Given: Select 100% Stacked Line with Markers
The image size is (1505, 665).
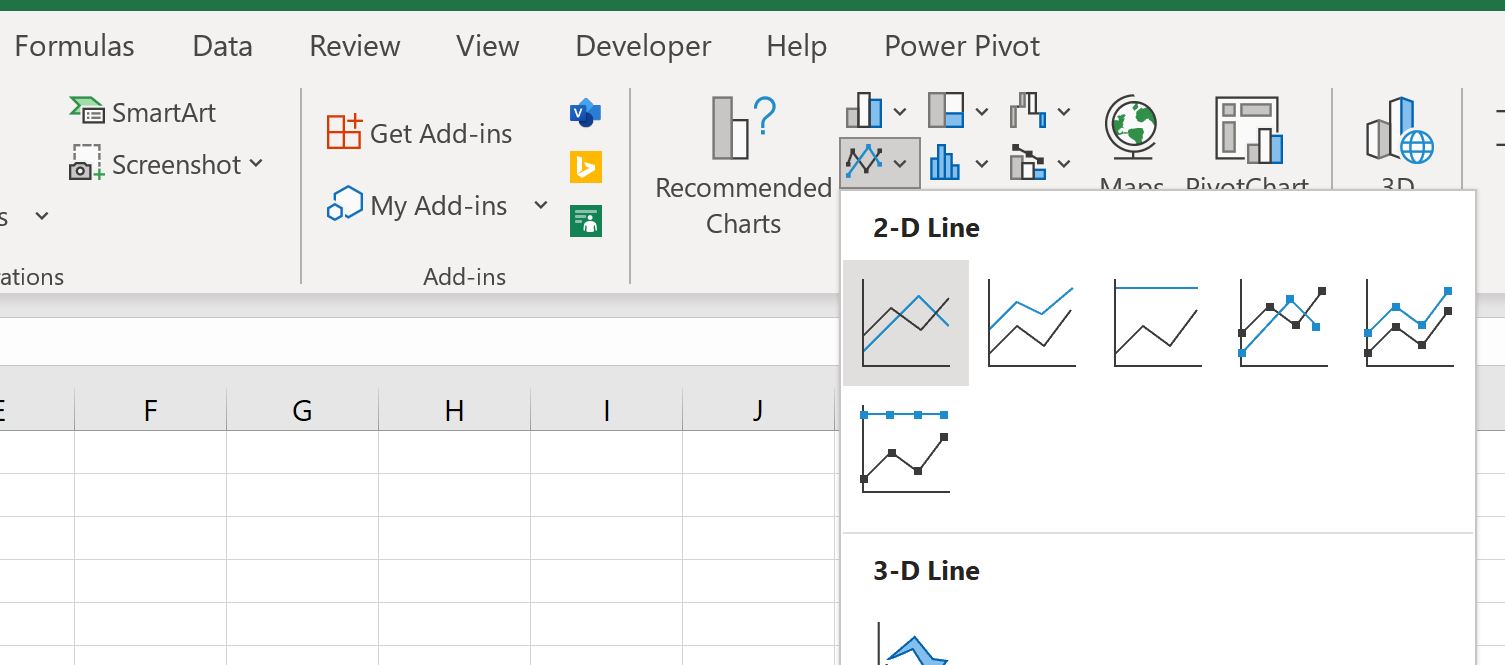Looking at the screenshot, I should 905,450.
